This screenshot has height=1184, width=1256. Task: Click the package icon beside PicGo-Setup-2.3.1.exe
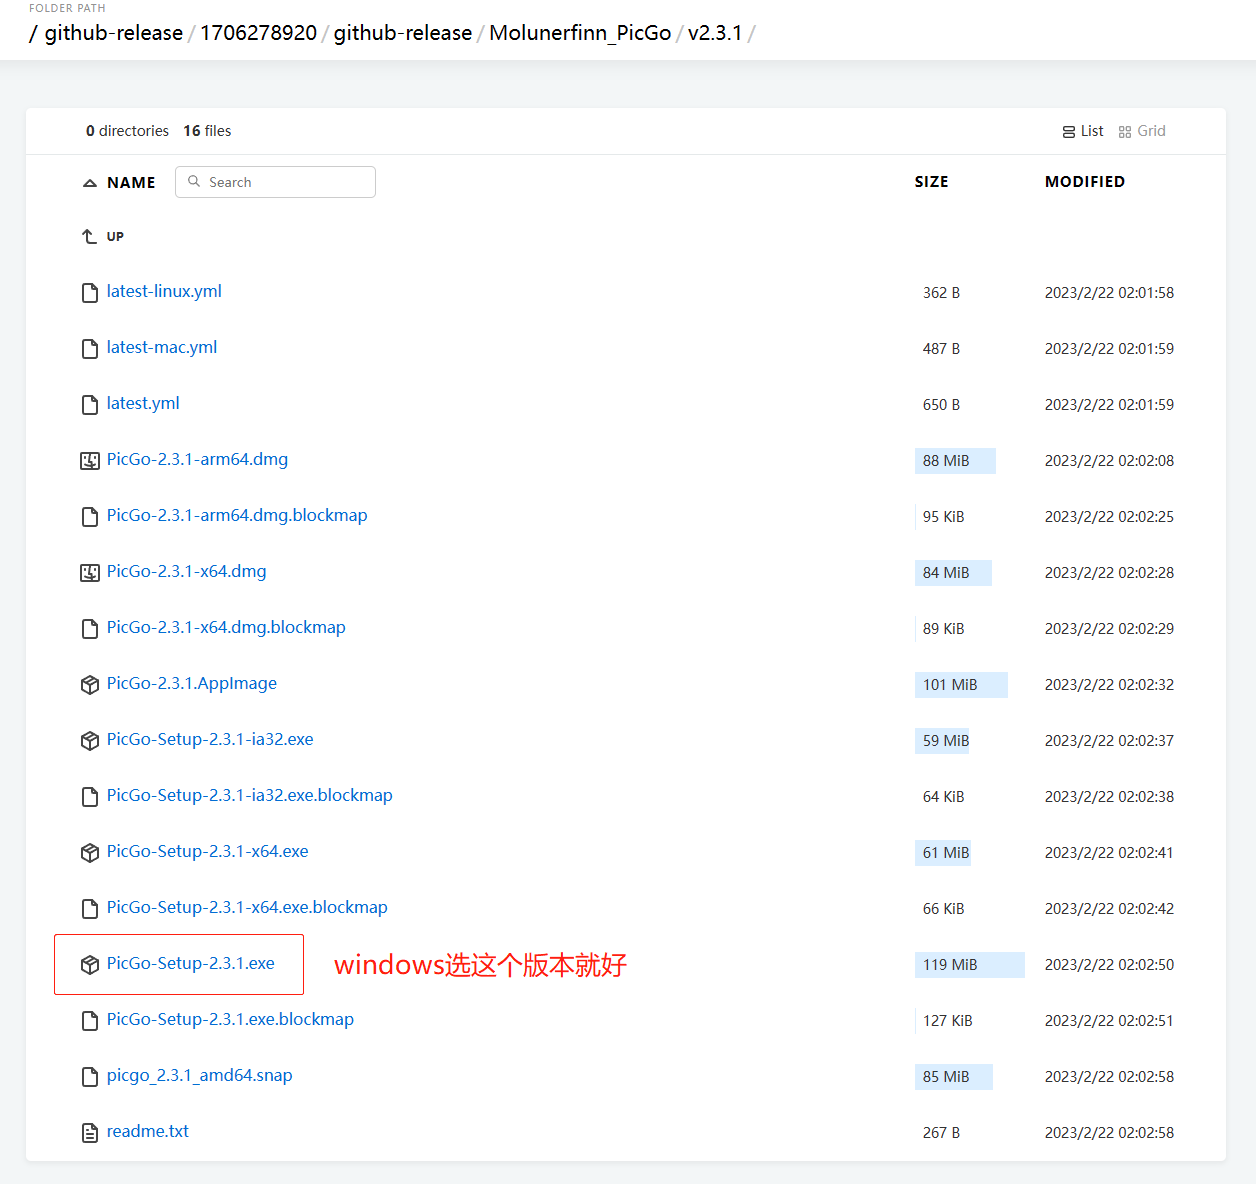[x=90, y=965]
